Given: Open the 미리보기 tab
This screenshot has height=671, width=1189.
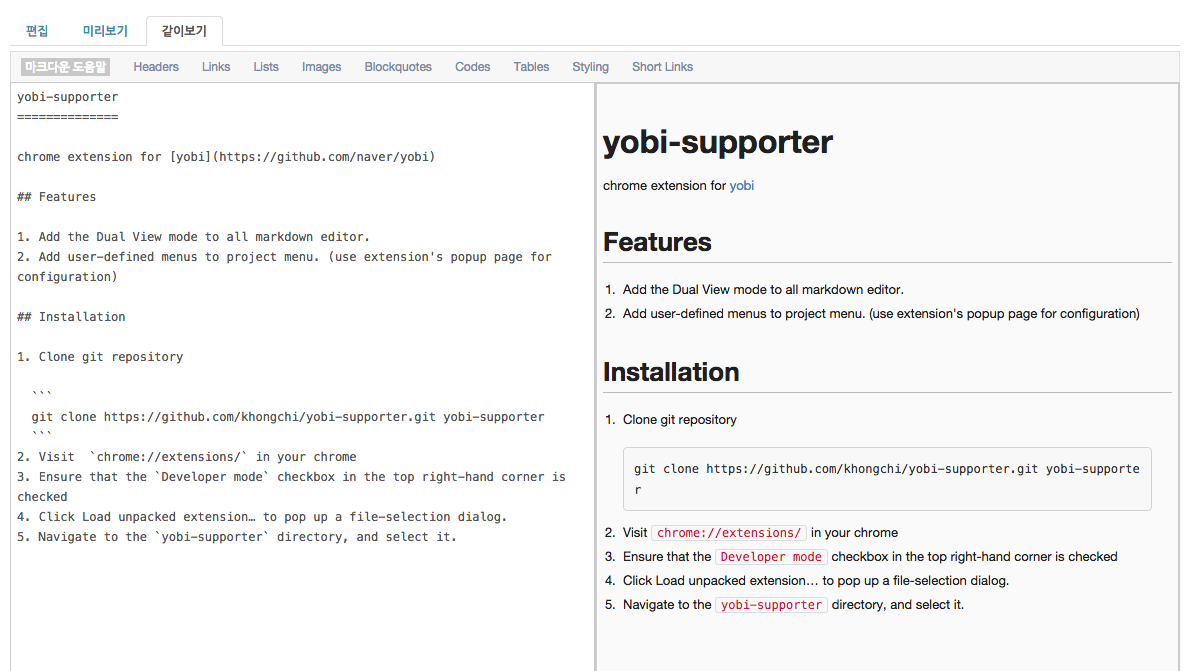Looking at the screenshot, I should point(105,31).
